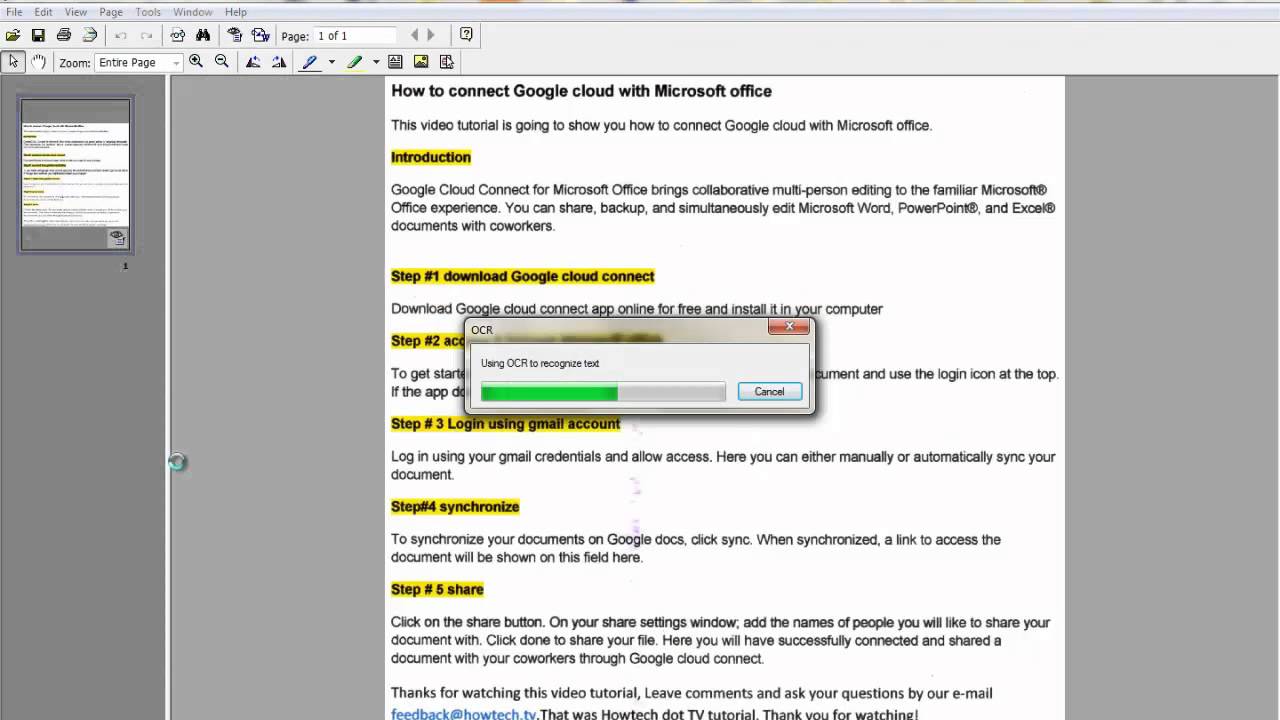
Task: Click 'Using OCR to recognize text' label
Action: (540, 364)
